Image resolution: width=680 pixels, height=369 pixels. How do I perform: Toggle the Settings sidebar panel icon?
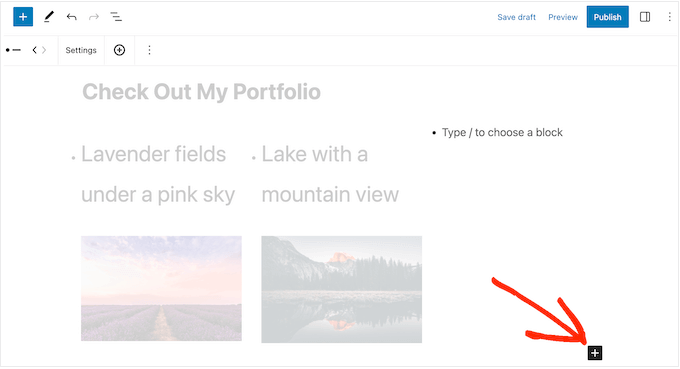tap(645, 17)
